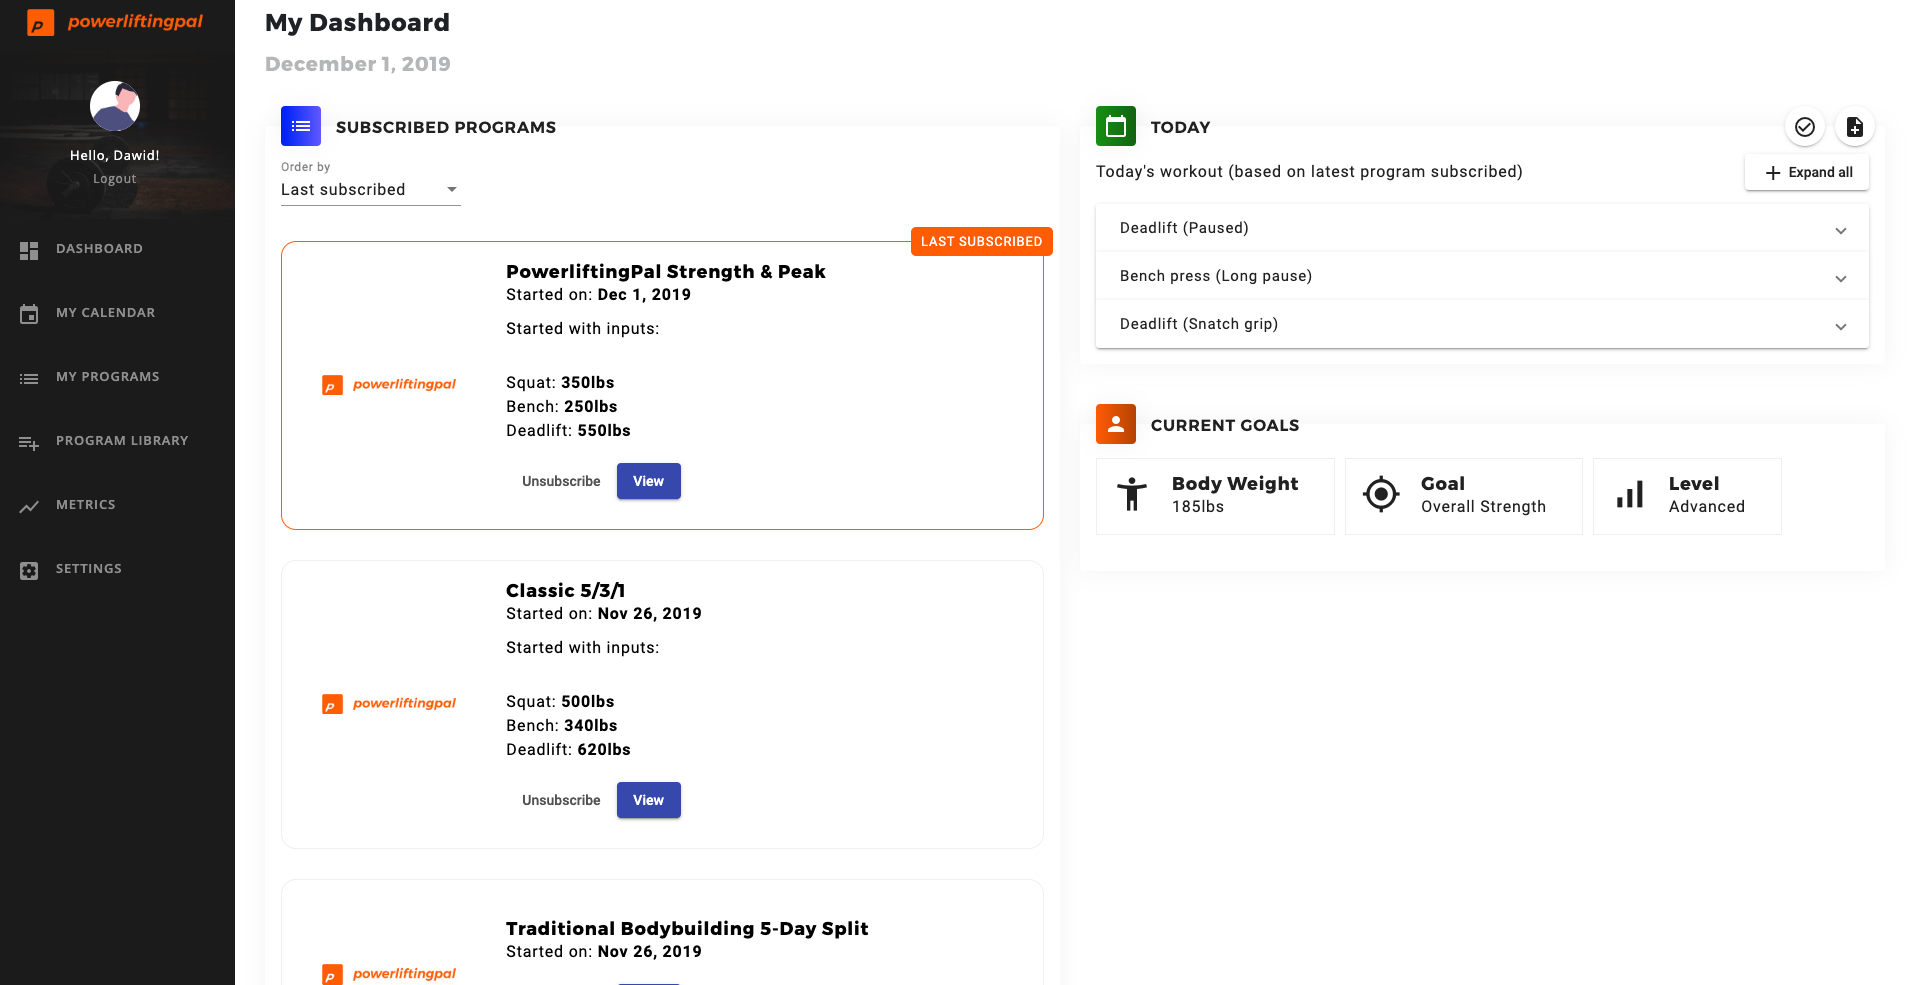Open Settings from the sidebar

point(89,569)
